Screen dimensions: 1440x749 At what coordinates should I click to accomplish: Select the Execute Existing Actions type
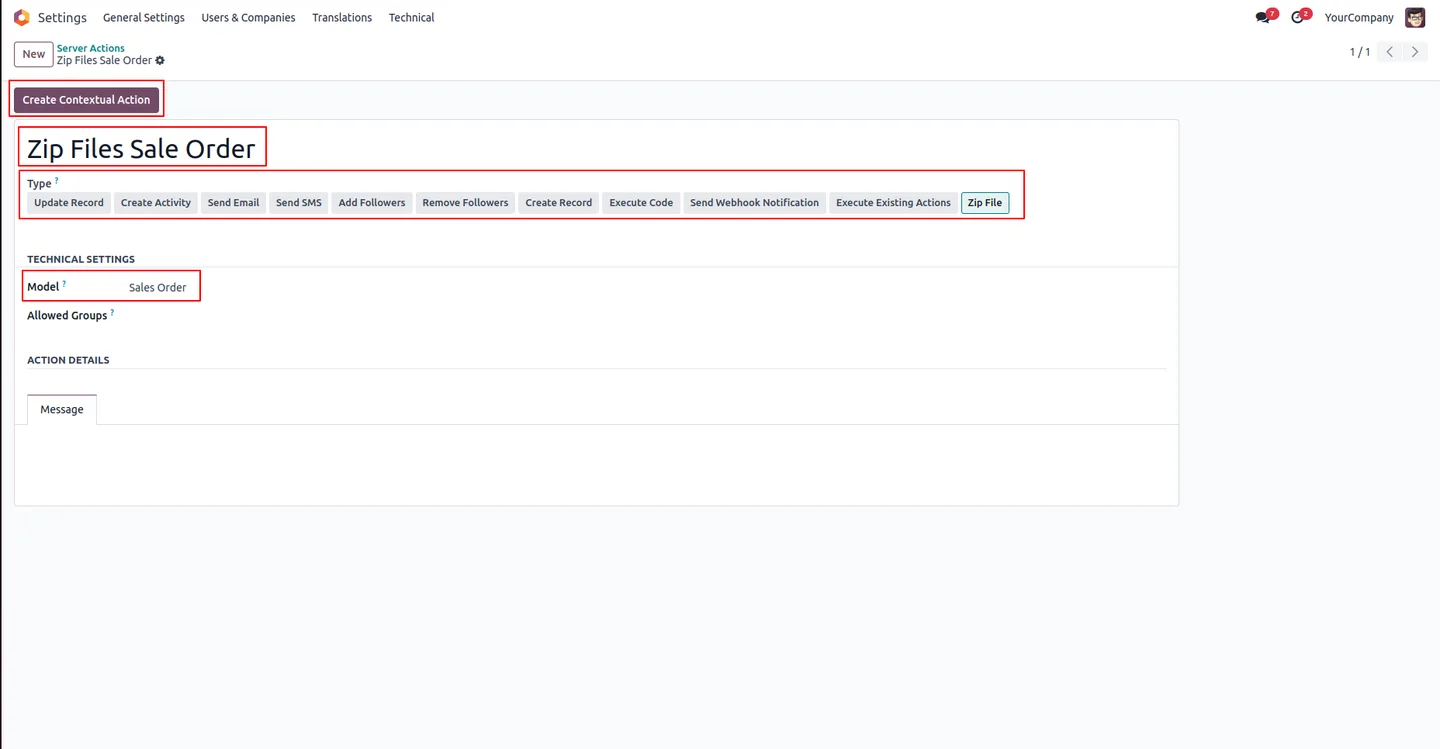coord(893,203)
